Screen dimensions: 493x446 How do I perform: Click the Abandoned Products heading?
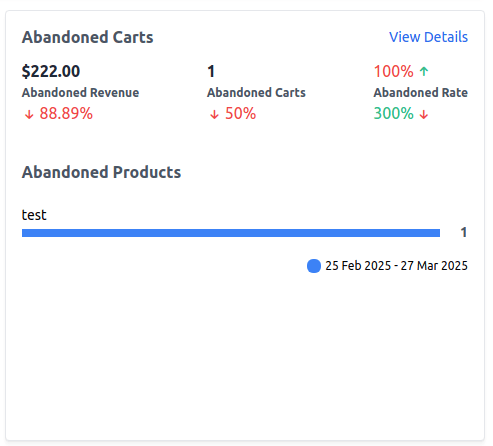point(101,172)
